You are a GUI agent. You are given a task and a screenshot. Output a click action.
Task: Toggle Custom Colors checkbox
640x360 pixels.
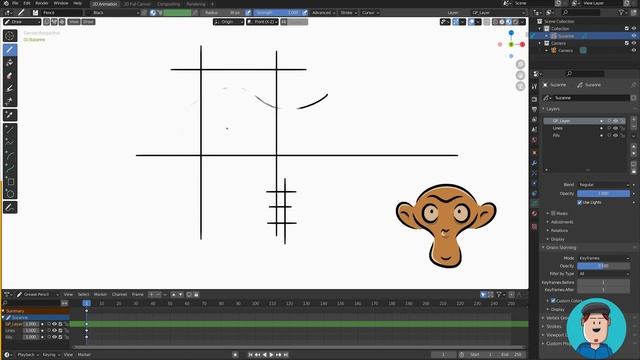point(553,301)
